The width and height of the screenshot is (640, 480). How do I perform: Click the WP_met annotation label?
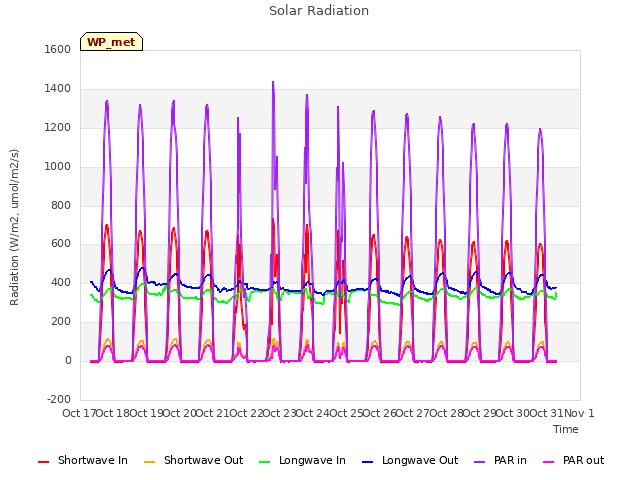point(111,42)
